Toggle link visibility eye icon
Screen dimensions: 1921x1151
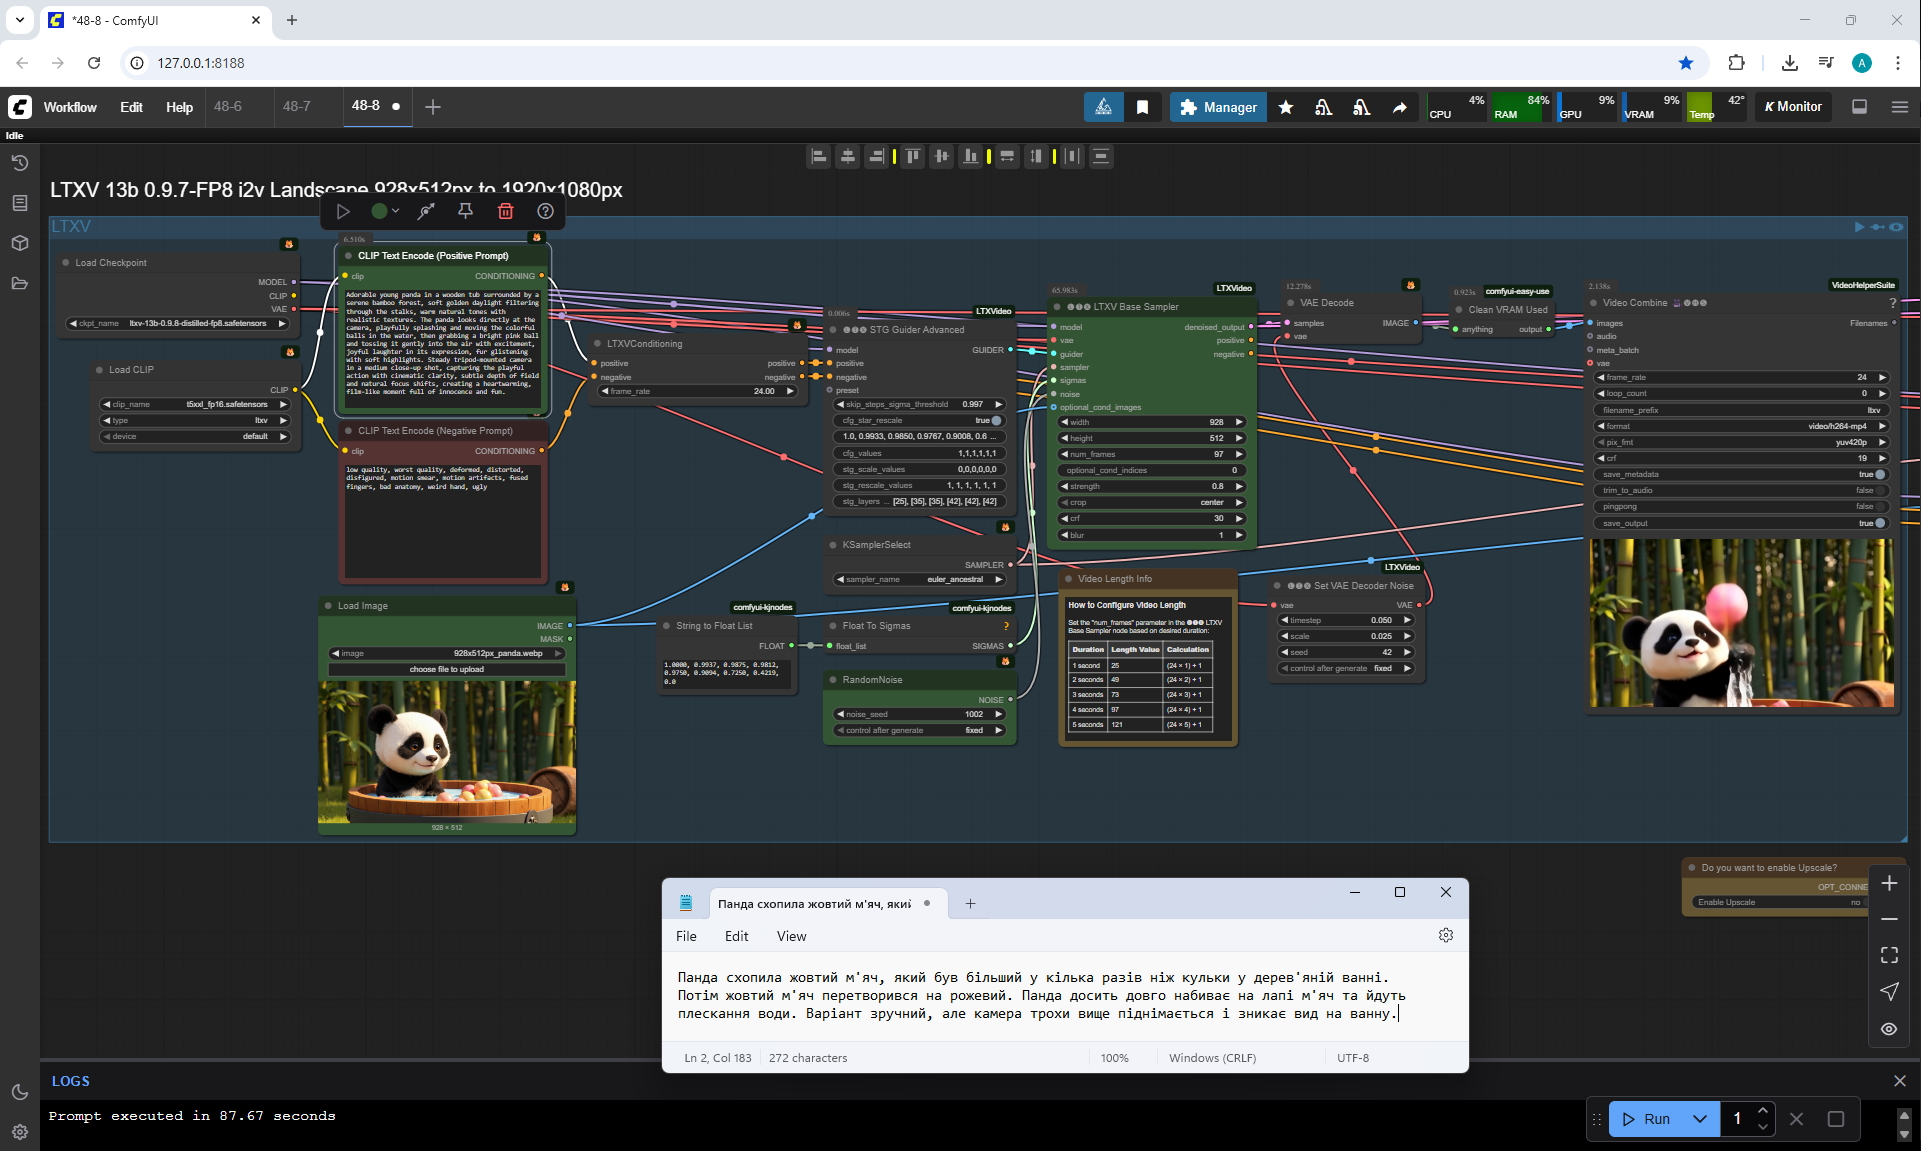coord(1889,1028)
